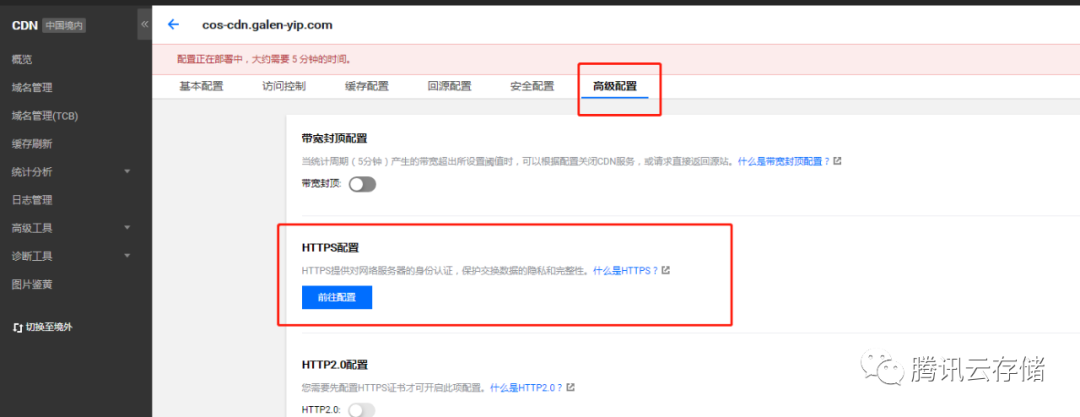This screenshot has width=1080, height=417.
Task: Open the 什么是HTTPS help link
Action: 625,271
